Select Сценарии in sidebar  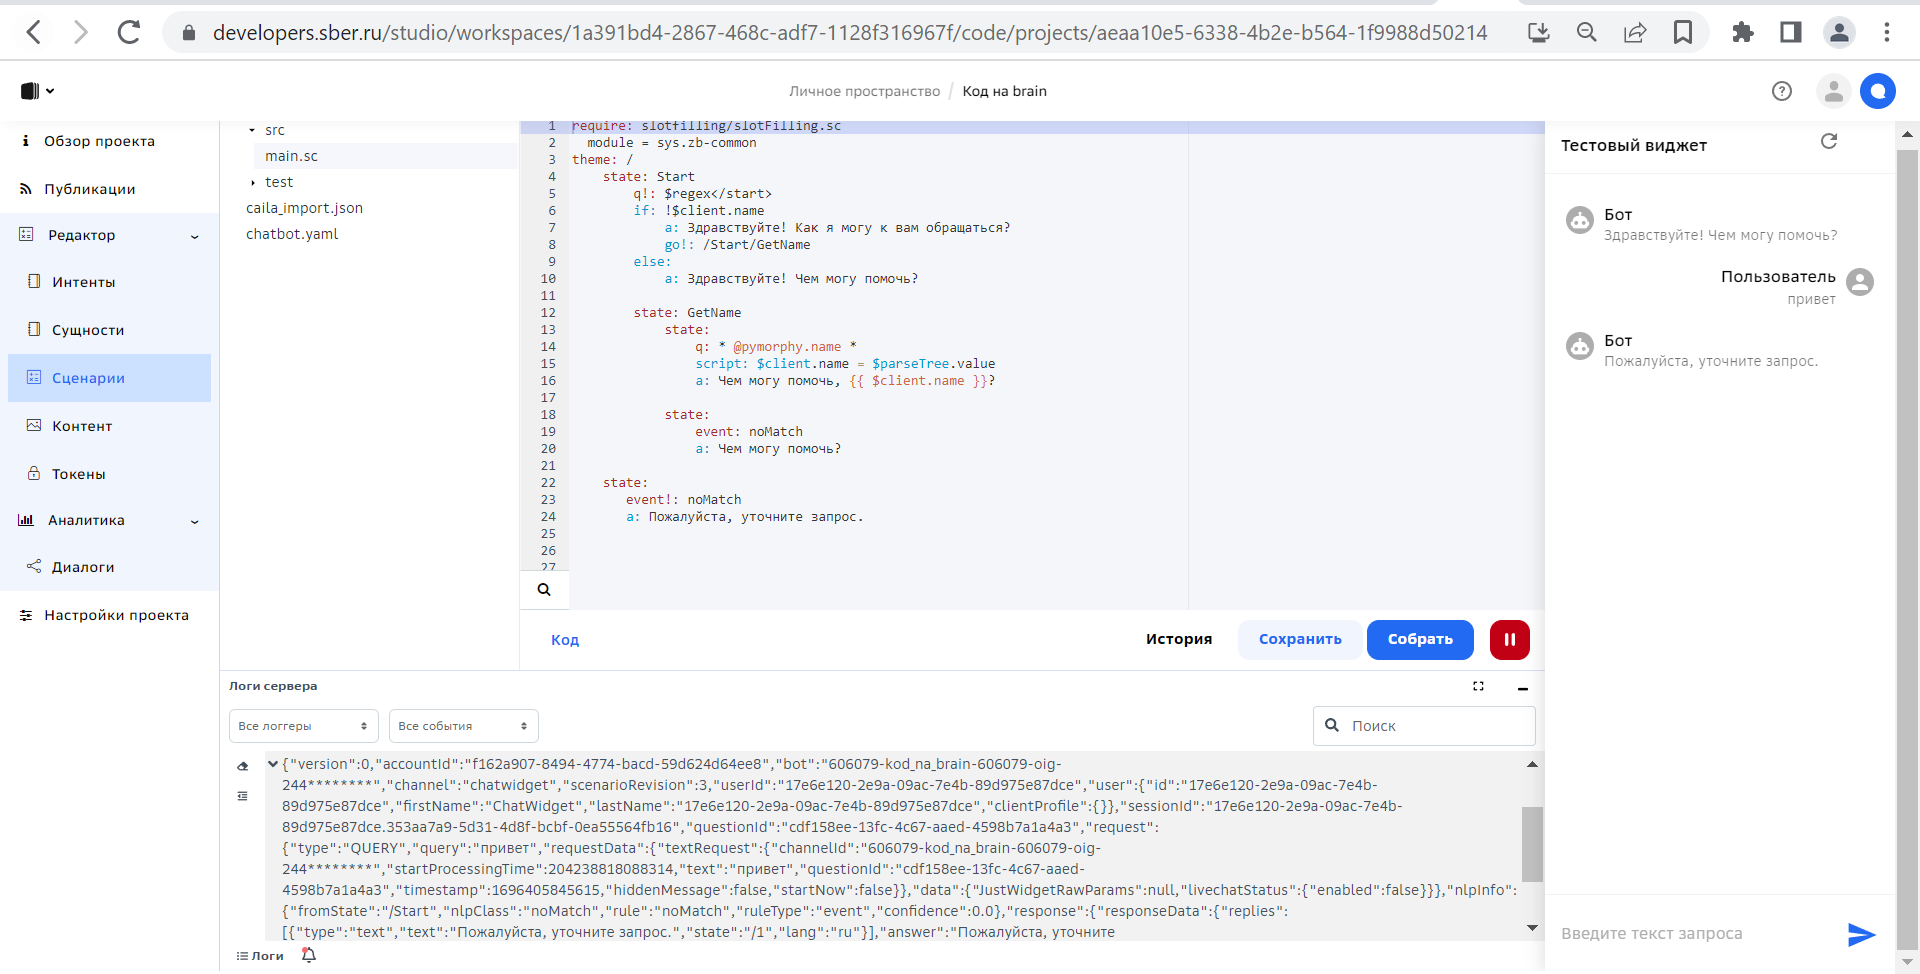109,378
